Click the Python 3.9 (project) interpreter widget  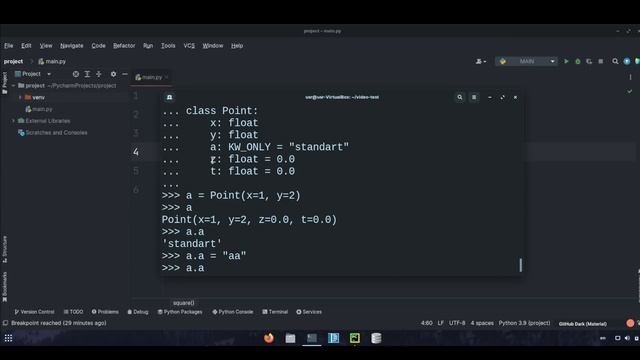524,323
